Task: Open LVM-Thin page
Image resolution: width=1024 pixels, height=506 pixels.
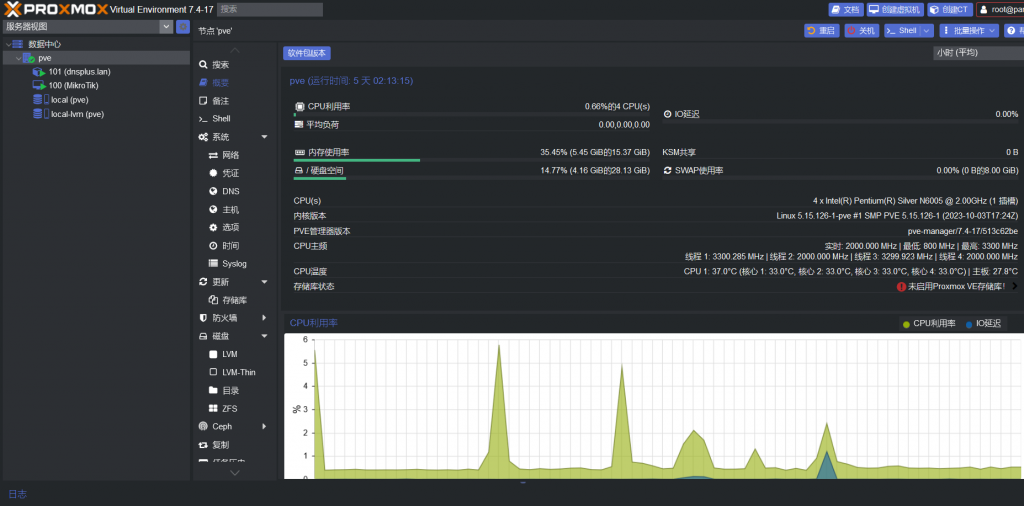Action: pyautogui.click(x=238, y=372)
